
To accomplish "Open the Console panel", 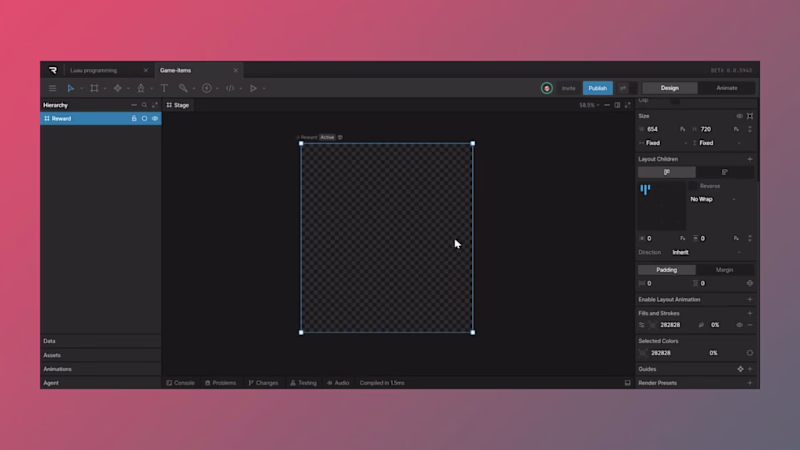I will tap(180, 383).
